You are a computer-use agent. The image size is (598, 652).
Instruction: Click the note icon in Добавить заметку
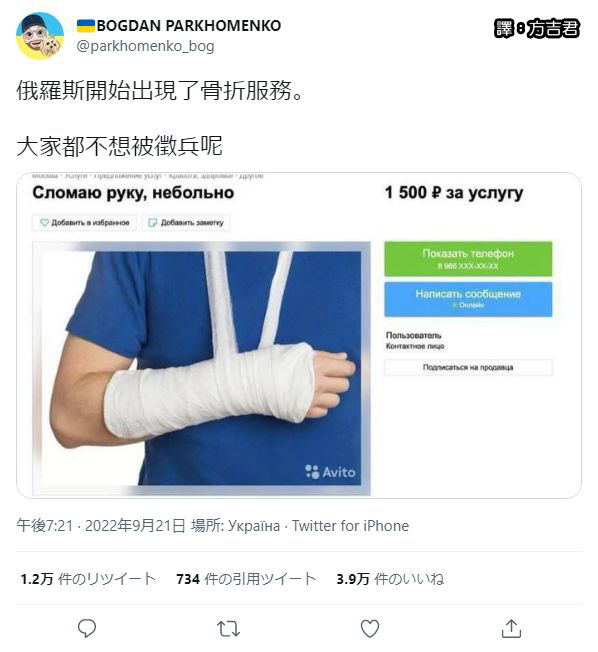pyautogui.click(x=153, y=223)
